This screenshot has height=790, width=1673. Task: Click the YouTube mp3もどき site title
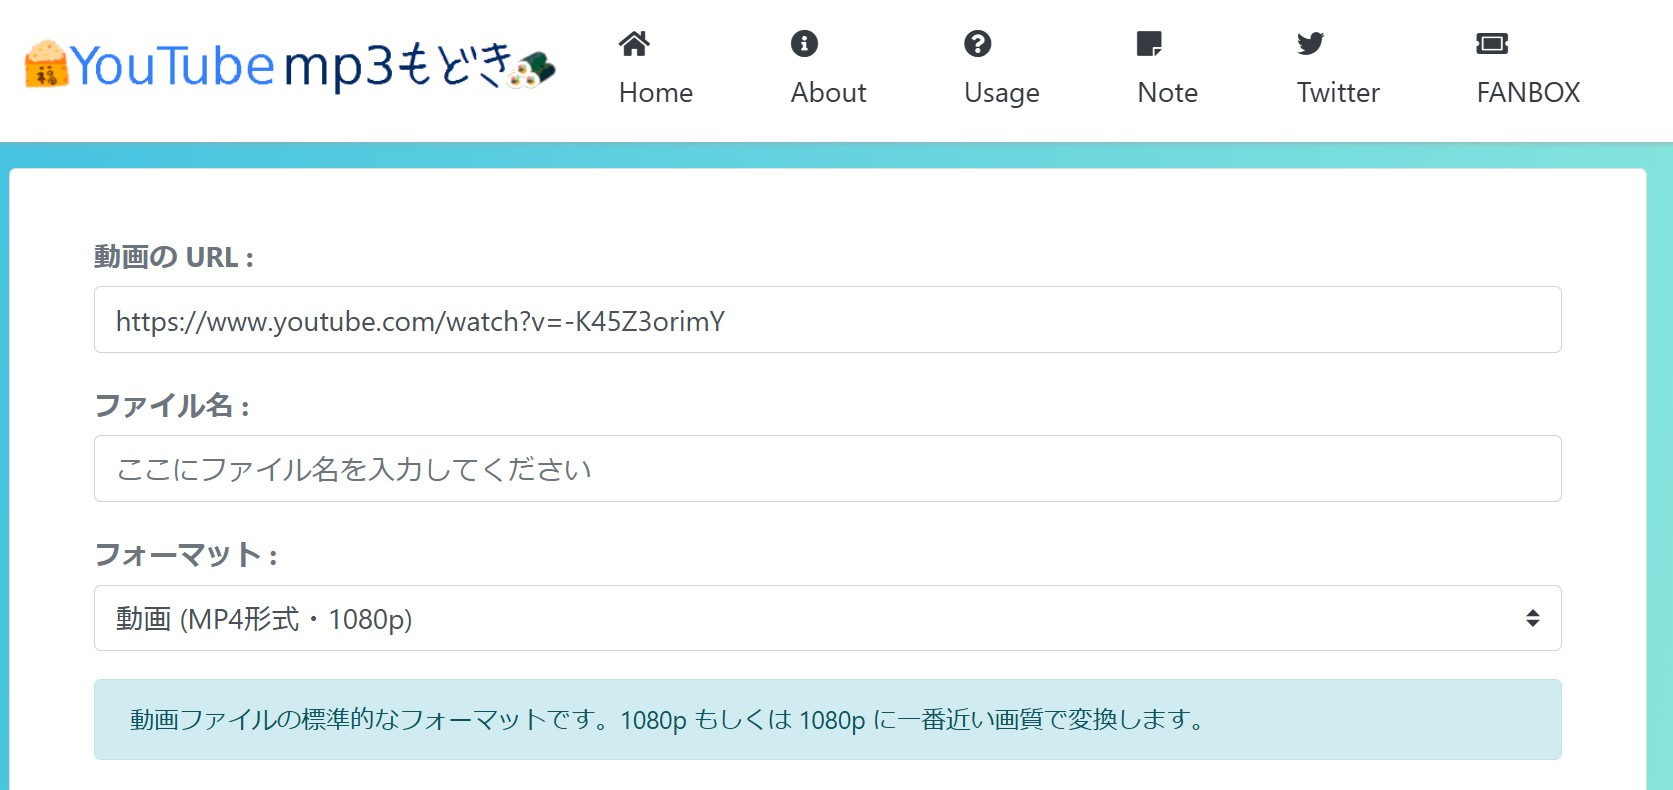(290, 65)
